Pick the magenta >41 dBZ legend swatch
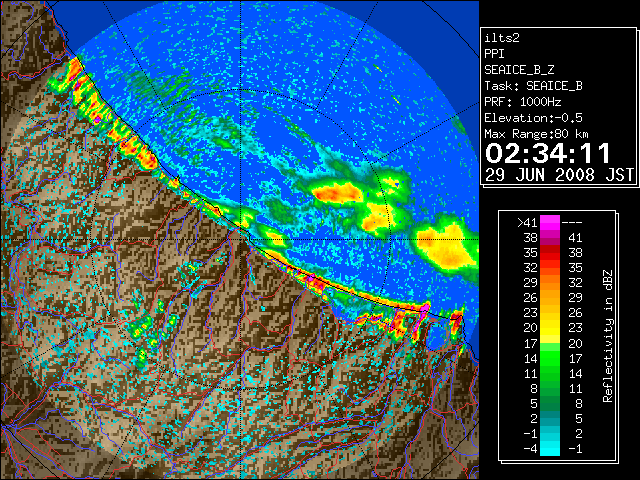 pyautogui.click(x=550, y=223)
